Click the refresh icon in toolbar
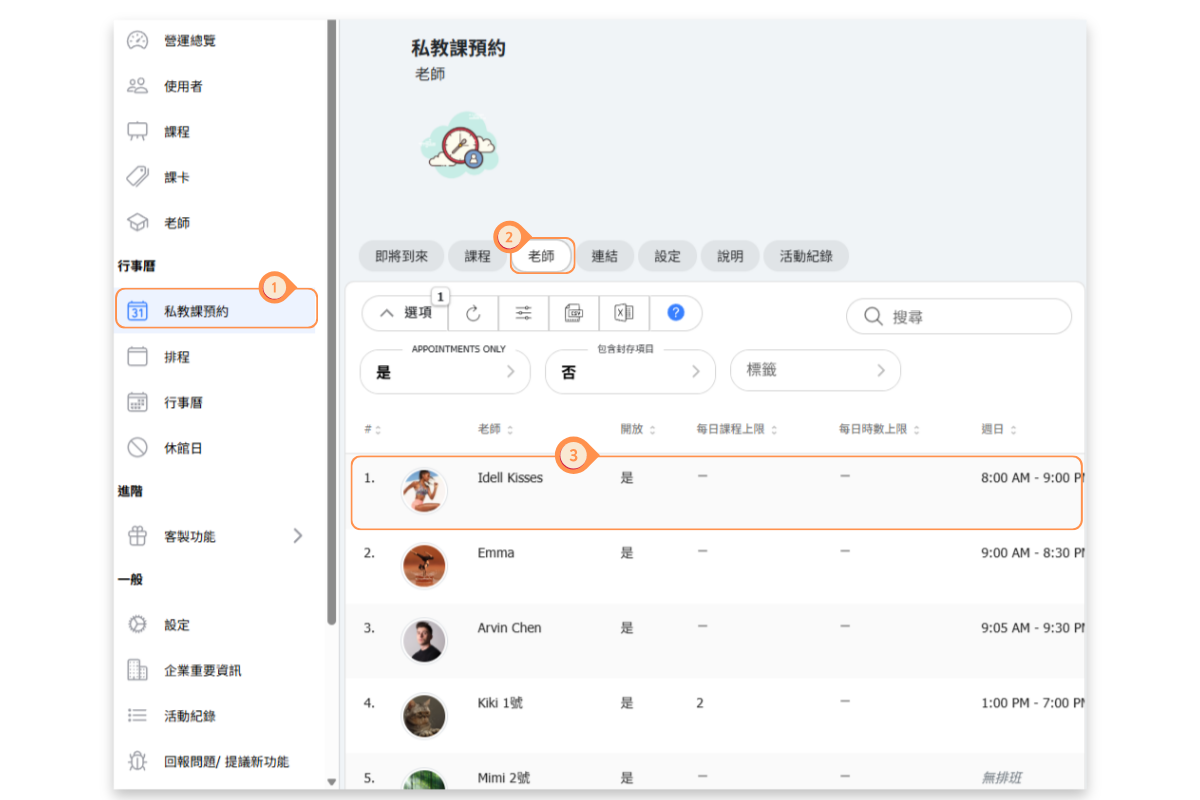Image resolution: width=1200 pixels, height=800 pixels. [473, 314]
